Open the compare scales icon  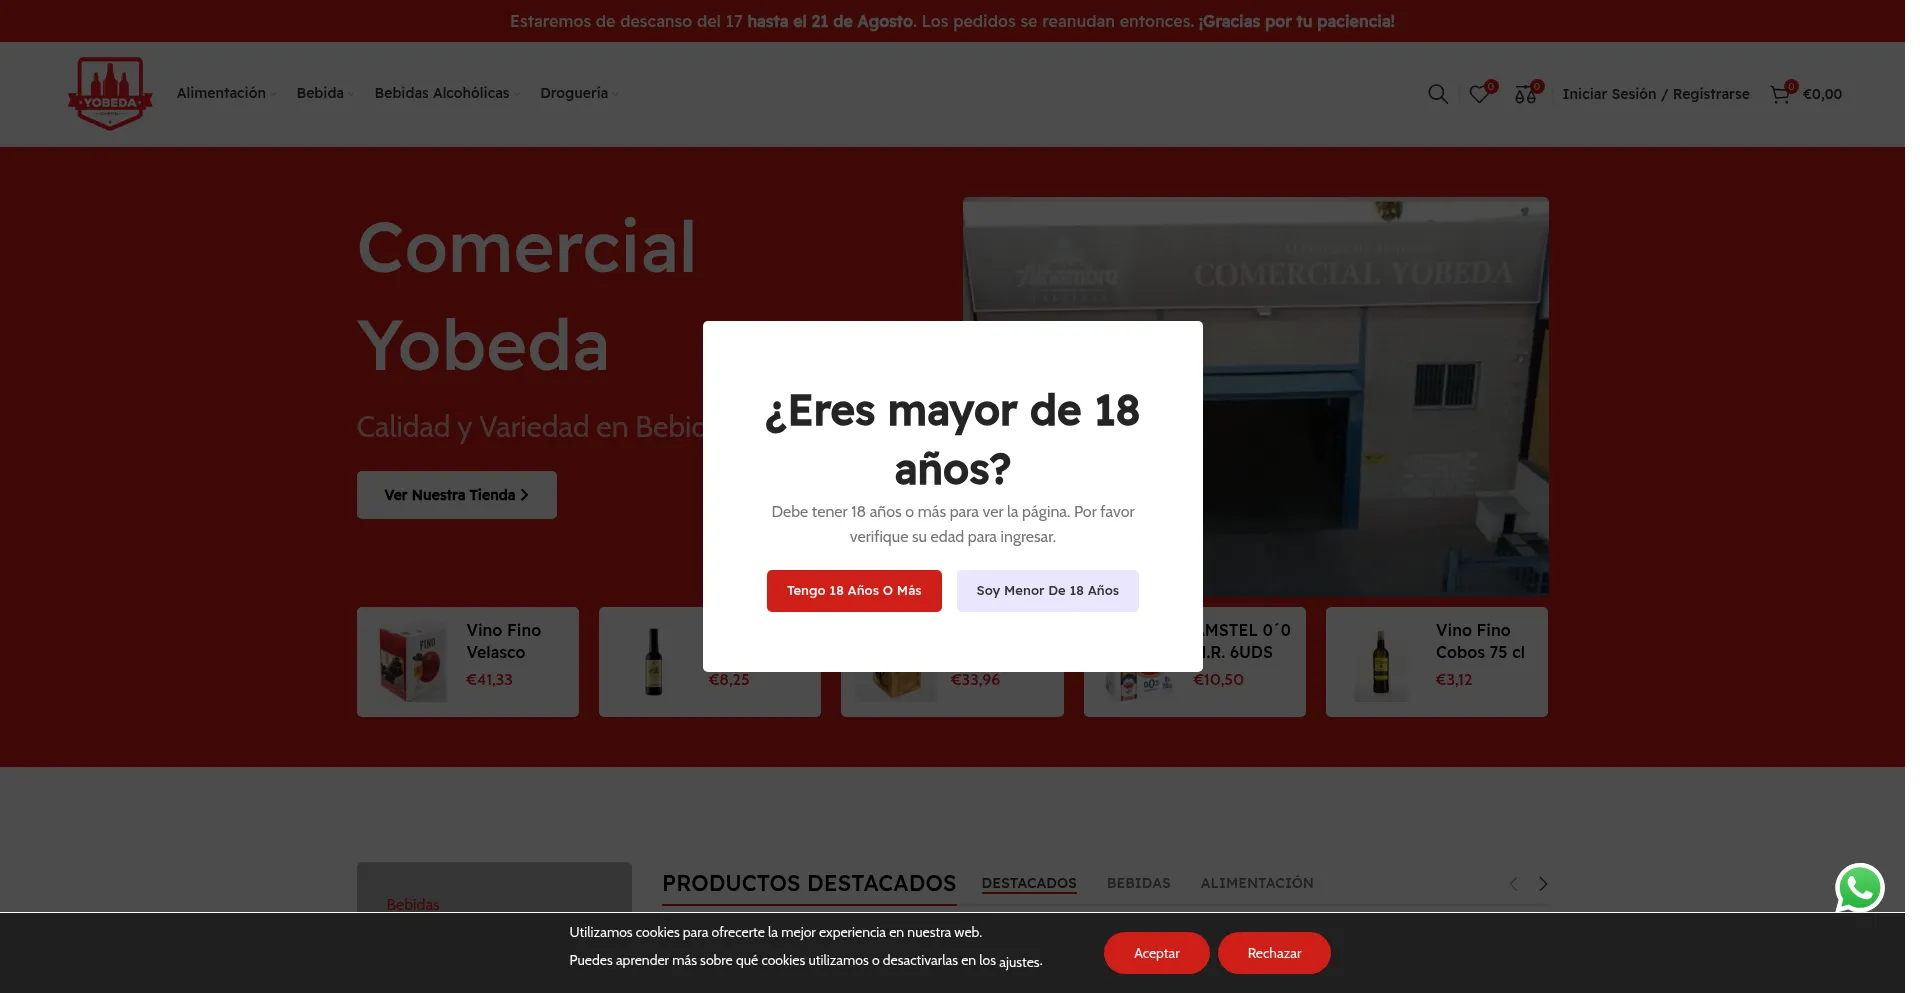(x=1527, y=93)
